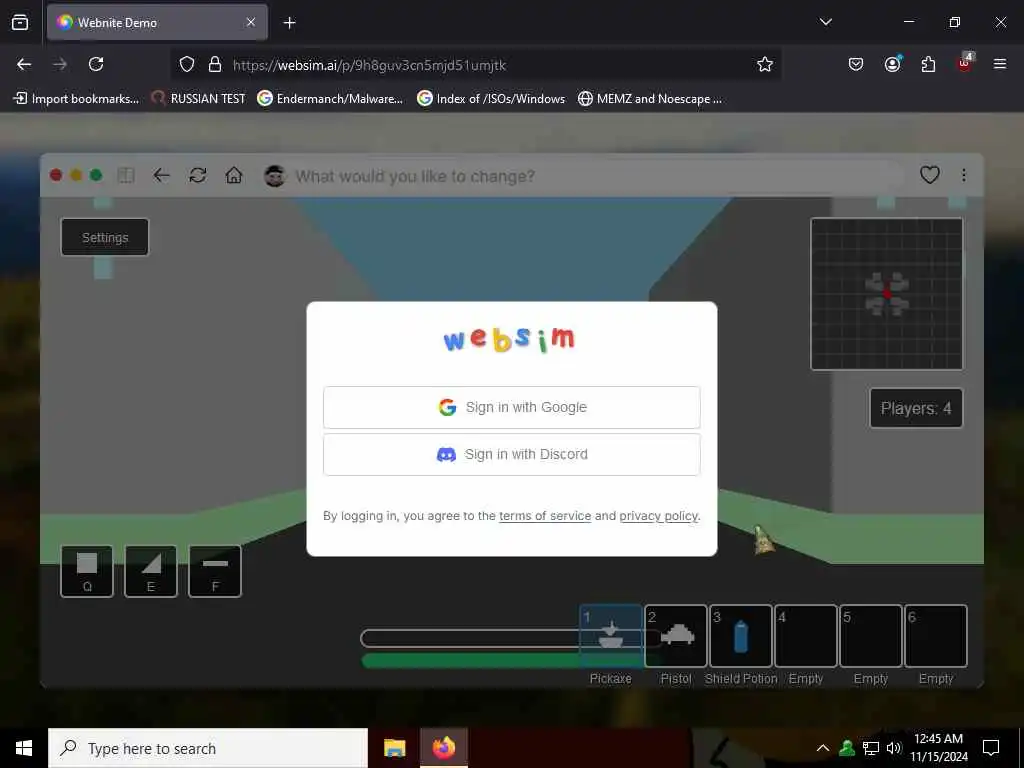This screenshot has height=768, width=1024.
Task: Click the green health bar
Action: [x=470, y=661]
